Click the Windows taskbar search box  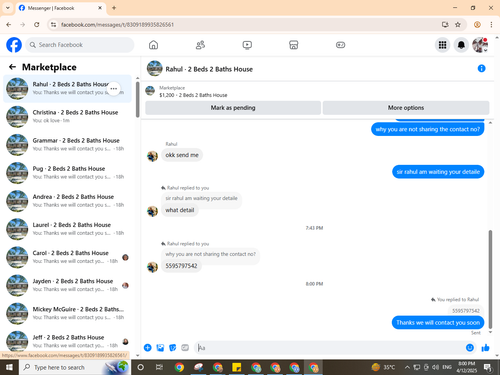(x=74, y=367)
